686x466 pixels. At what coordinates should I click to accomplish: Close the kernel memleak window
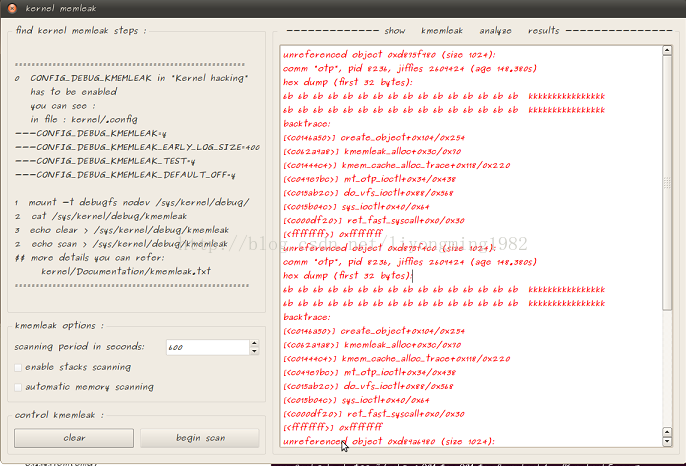tap(10, 9)
